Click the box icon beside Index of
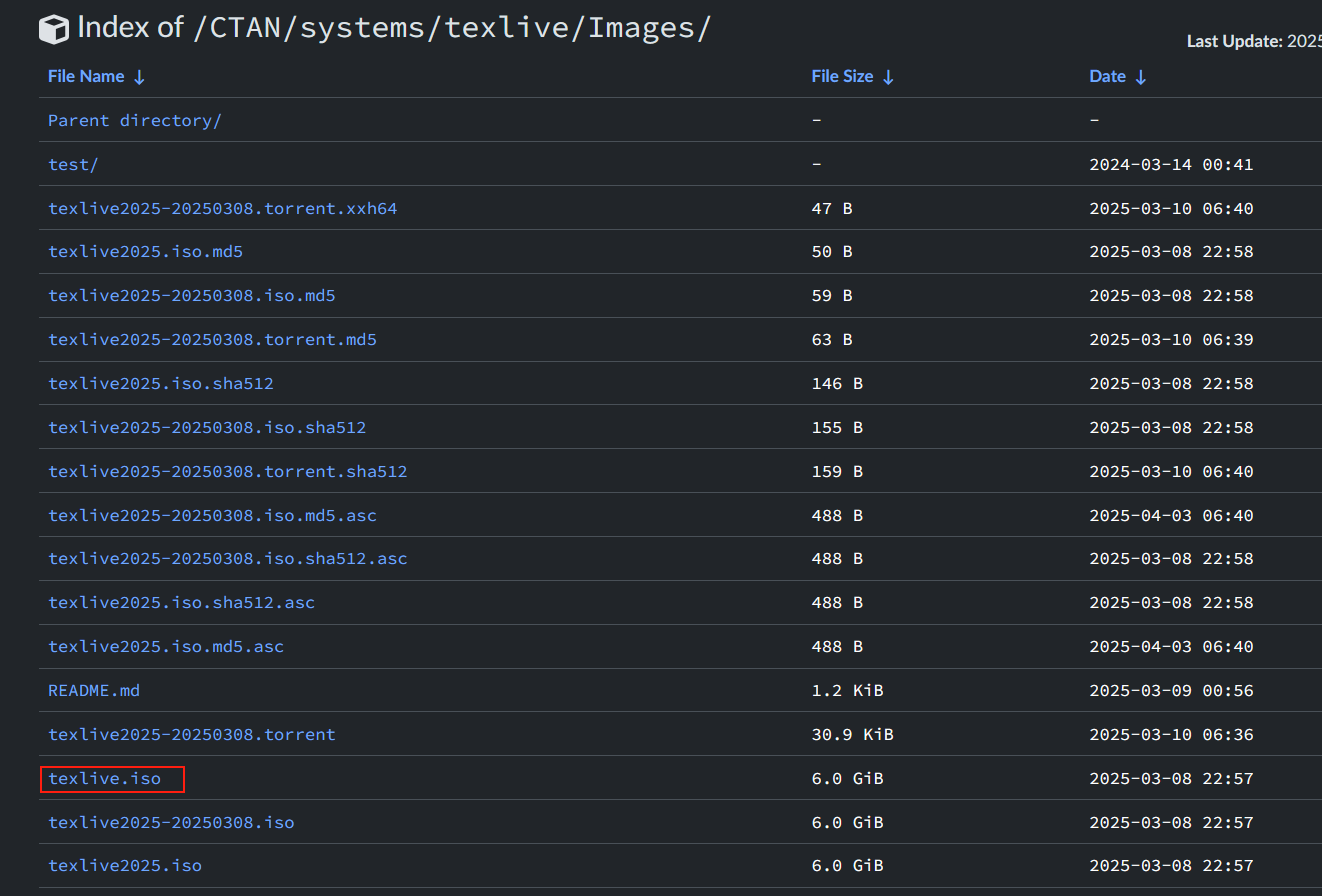This screenshot has width=1322, height=896. 54,29
